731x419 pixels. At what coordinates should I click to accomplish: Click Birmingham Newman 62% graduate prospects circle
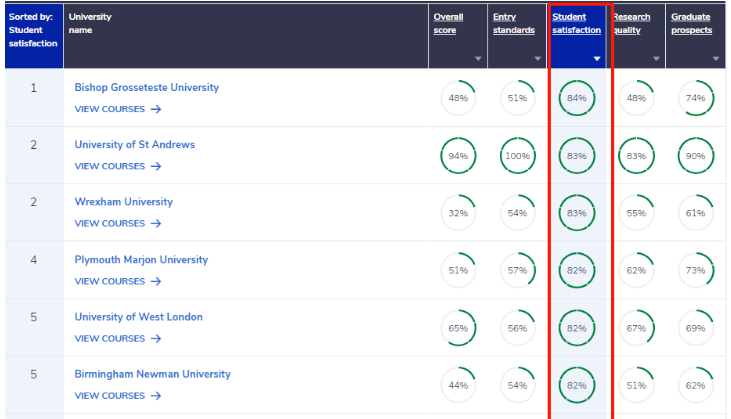[x=696, y=385]
